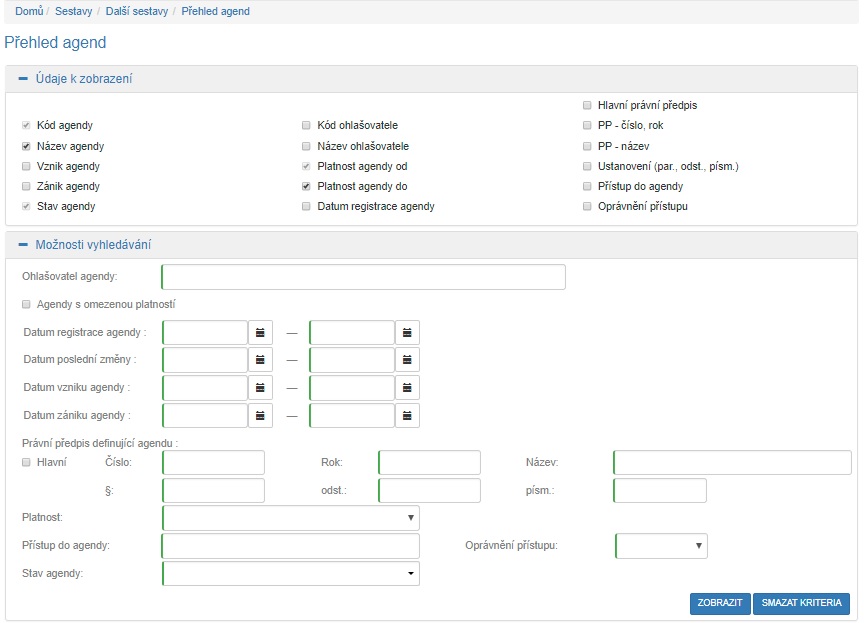Open calendar for Datum registrace agendy end
Viewport: 864px width, 623px height.
point(407,332)
